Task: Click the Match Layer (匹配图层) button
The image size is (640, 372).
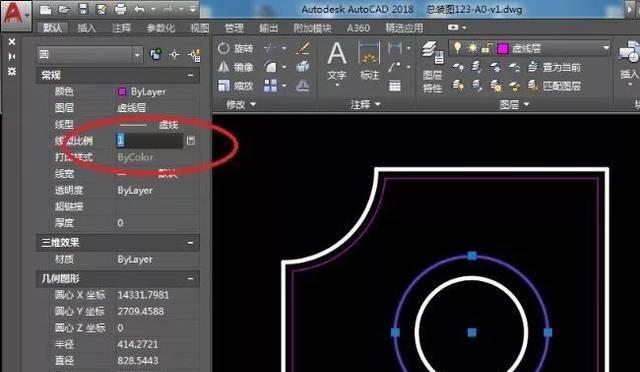Action: pos(554,86)
